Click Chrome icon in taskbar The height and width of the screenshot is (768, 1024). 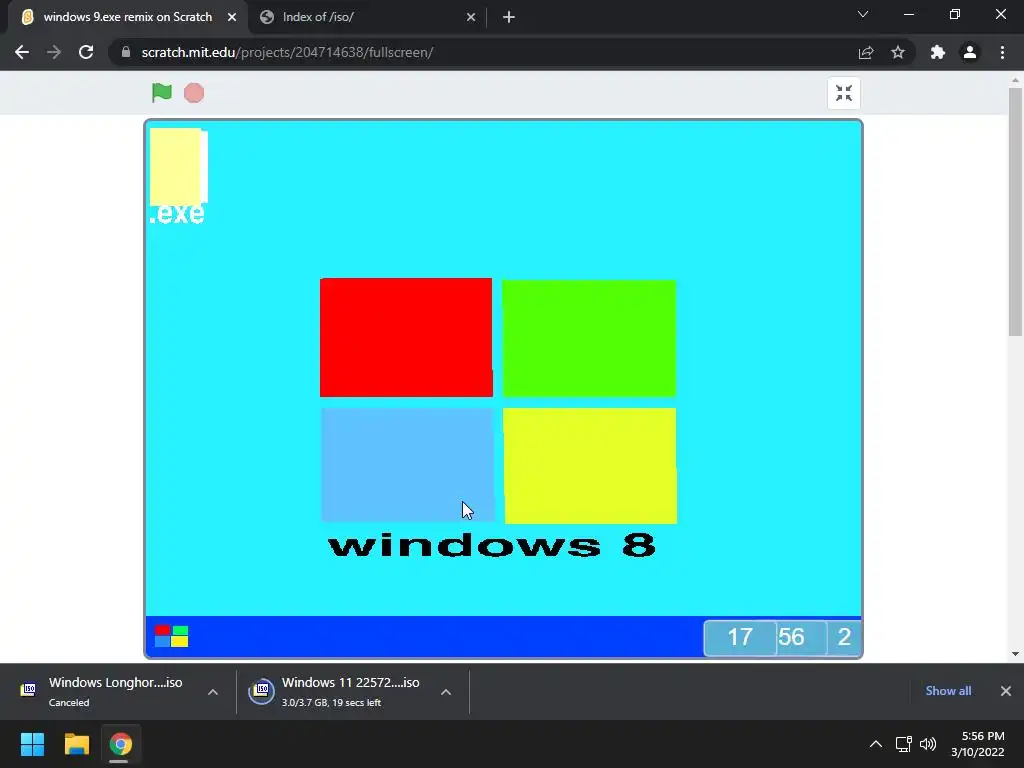coord(120,744)
